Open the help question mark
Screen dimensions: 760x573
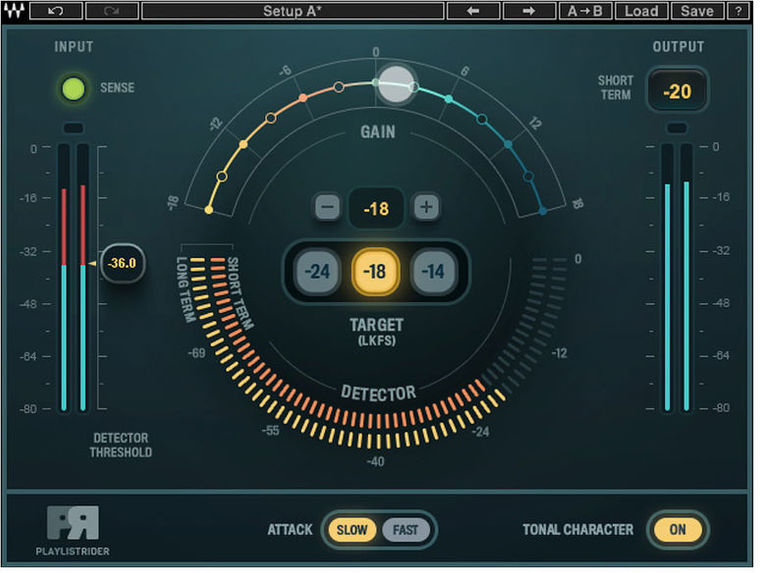pos(738,11)
